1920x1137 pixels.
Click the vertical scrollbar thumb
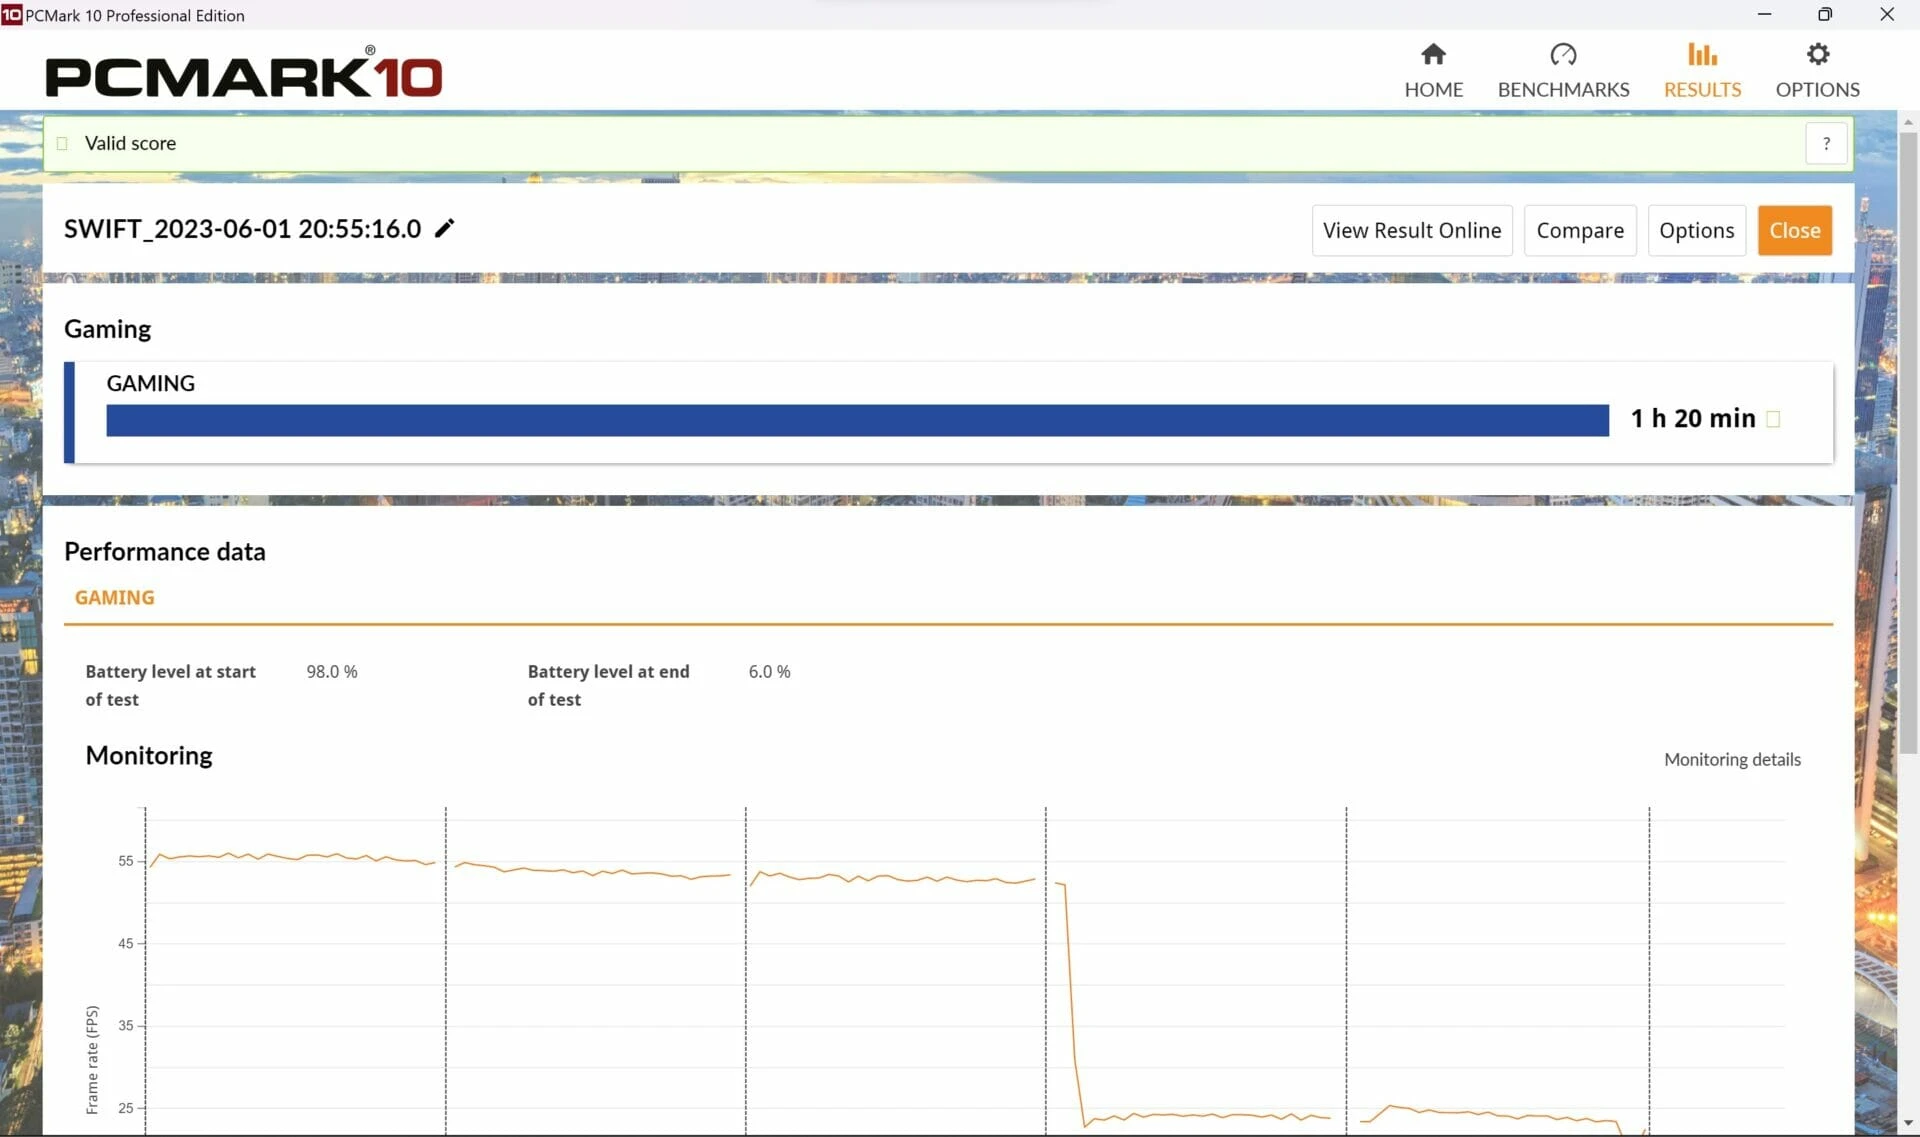(1908, 442)
